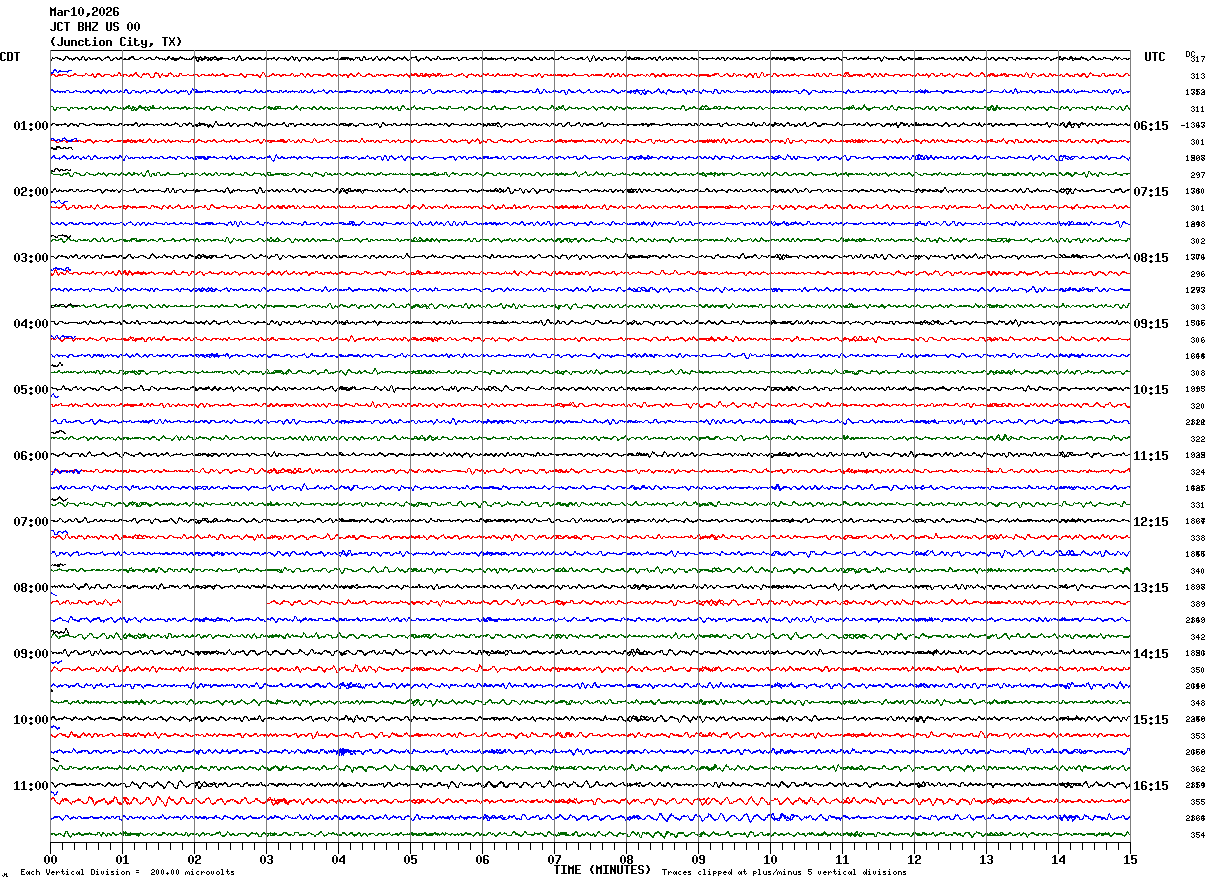Click minute 10 on the bottom axis
This screenshot has height=886, width=1210.
(770, 859)
